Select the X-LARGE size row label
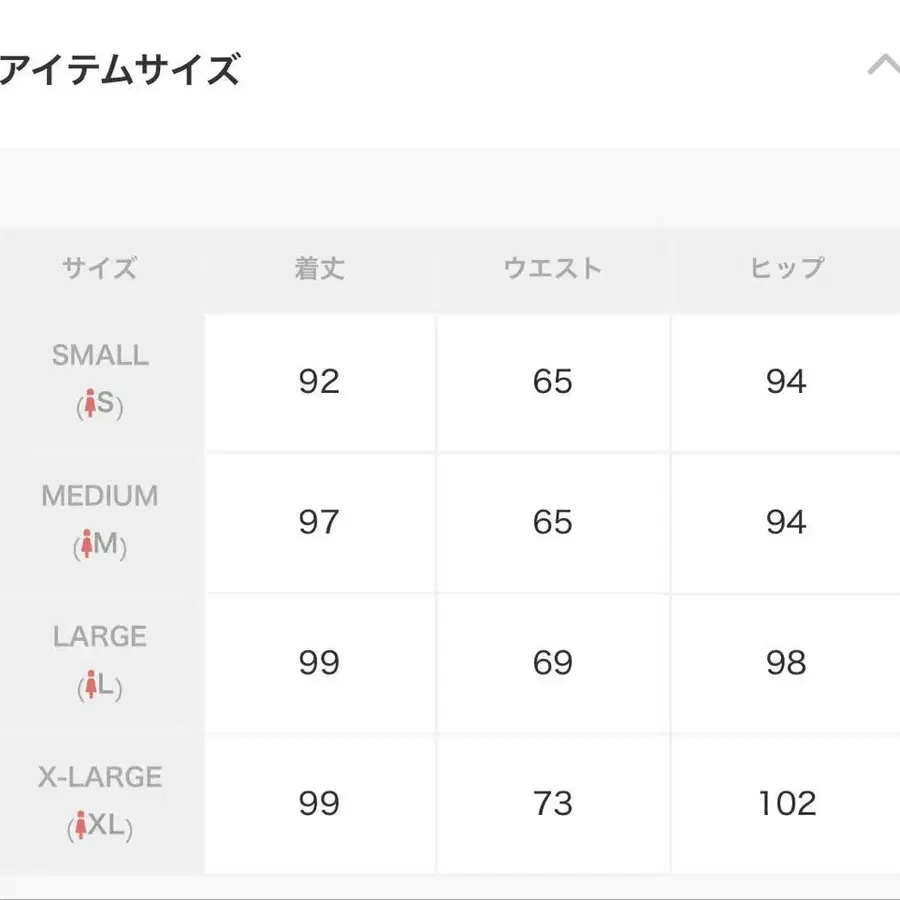 point(100,777)
